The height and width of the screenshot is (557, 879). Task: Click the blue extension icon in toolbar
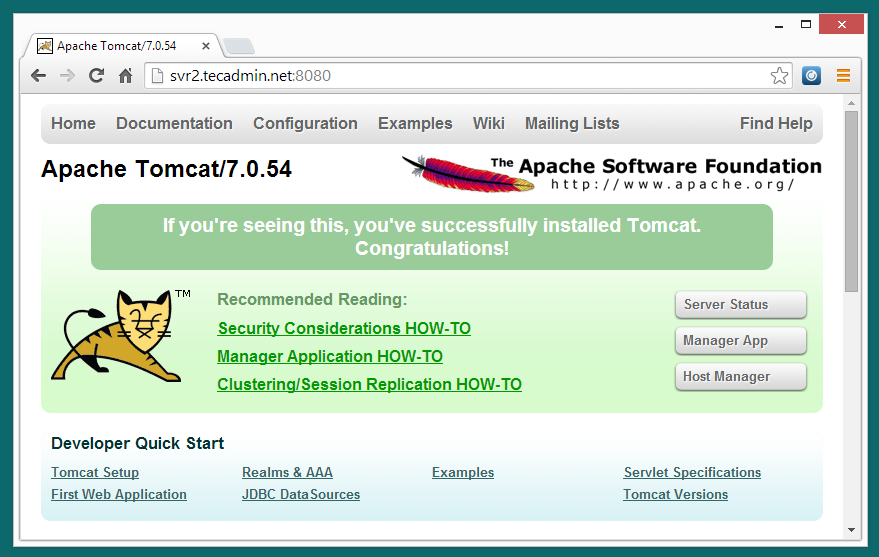click(811, 75)
